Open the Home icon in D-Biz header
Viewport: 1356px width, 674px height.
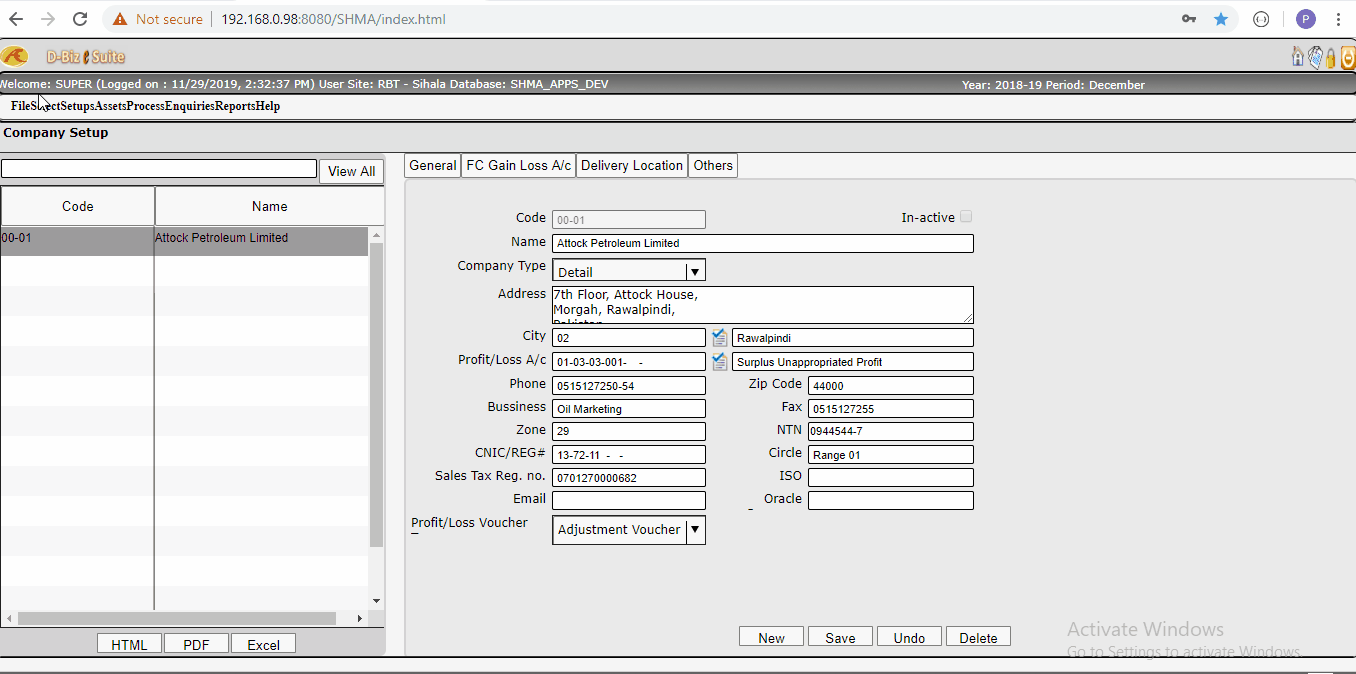pyautogui.click(x=1298, y=57)
